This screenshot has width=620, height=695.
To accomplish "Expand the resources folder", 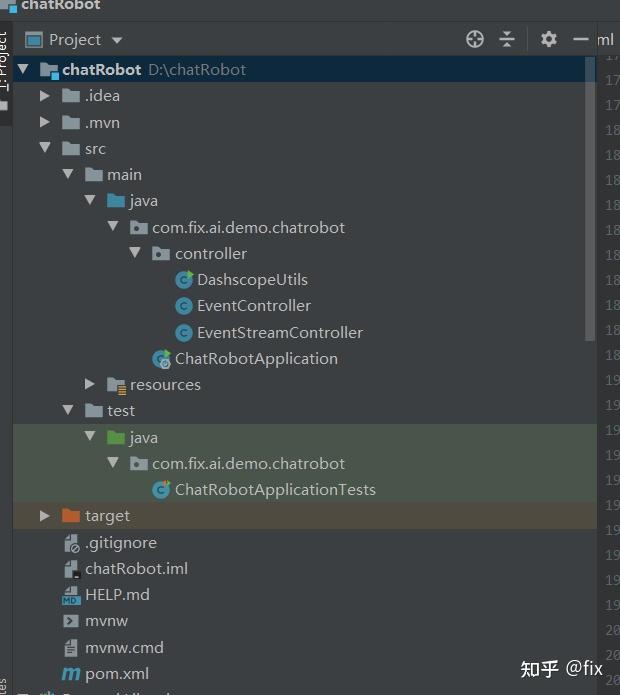I will pyautogui.click(x=90, y=385).
